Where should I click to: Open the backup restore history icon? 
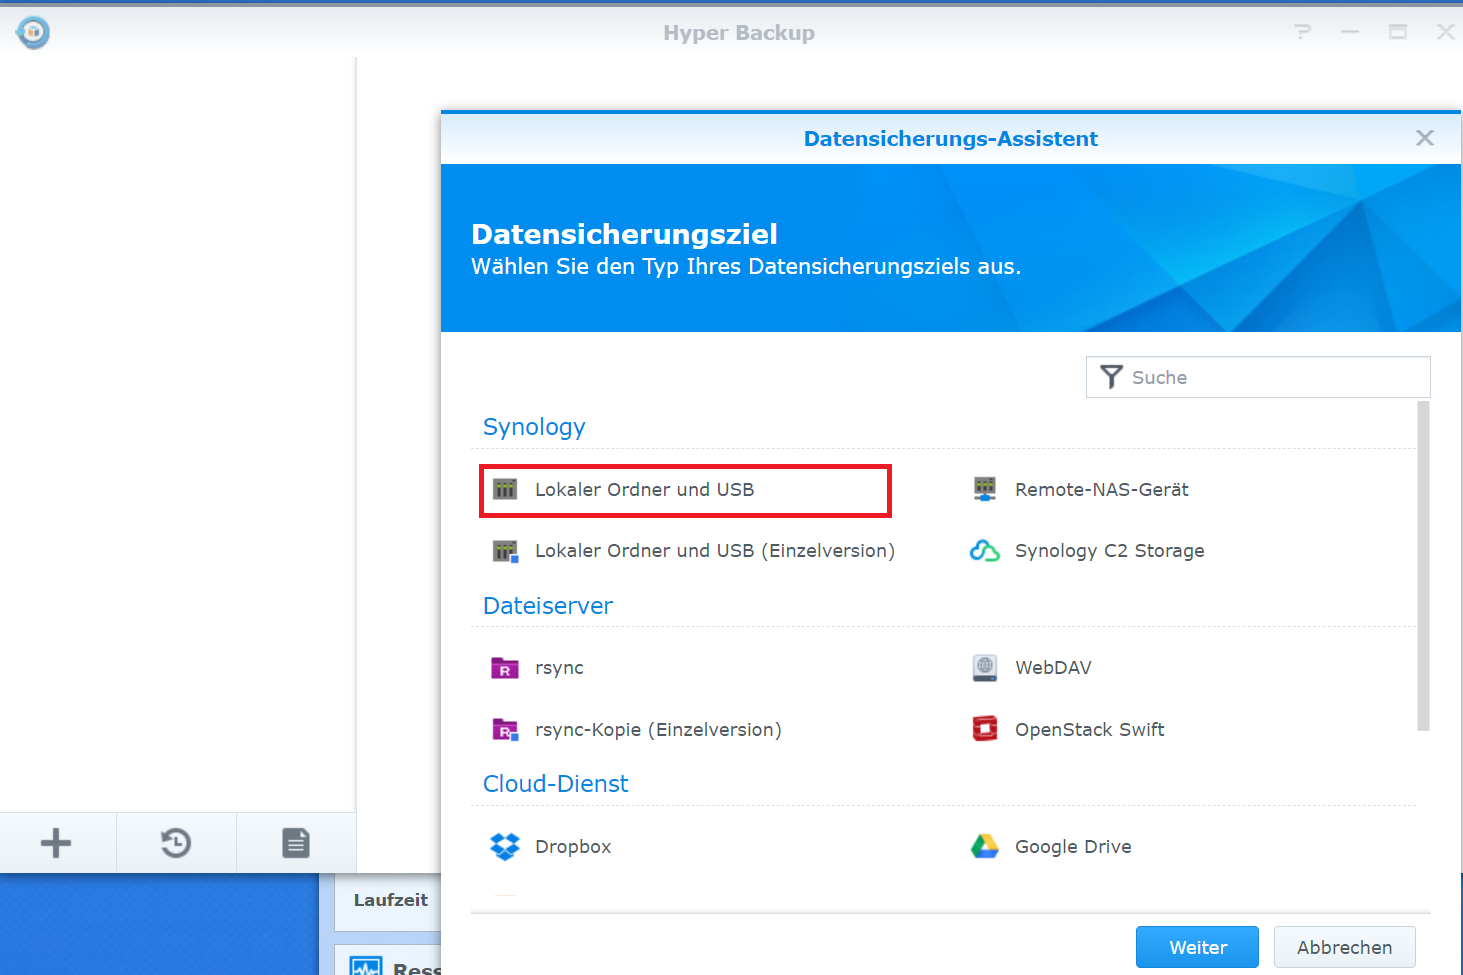tap(176, 843)
